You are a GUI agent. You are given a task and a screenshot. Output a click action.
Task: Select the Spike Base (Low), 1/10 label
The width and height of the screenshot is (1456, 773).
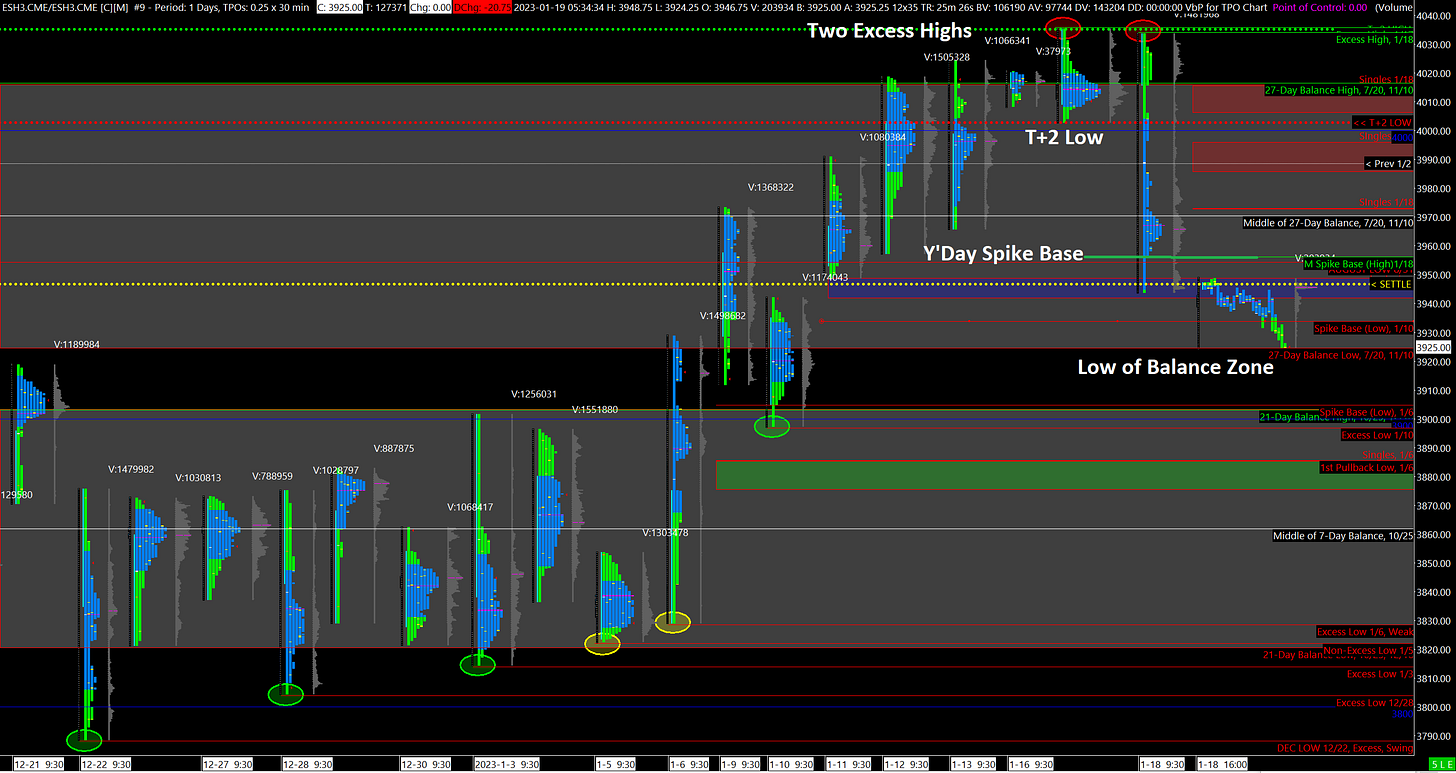click(1363, 328)
